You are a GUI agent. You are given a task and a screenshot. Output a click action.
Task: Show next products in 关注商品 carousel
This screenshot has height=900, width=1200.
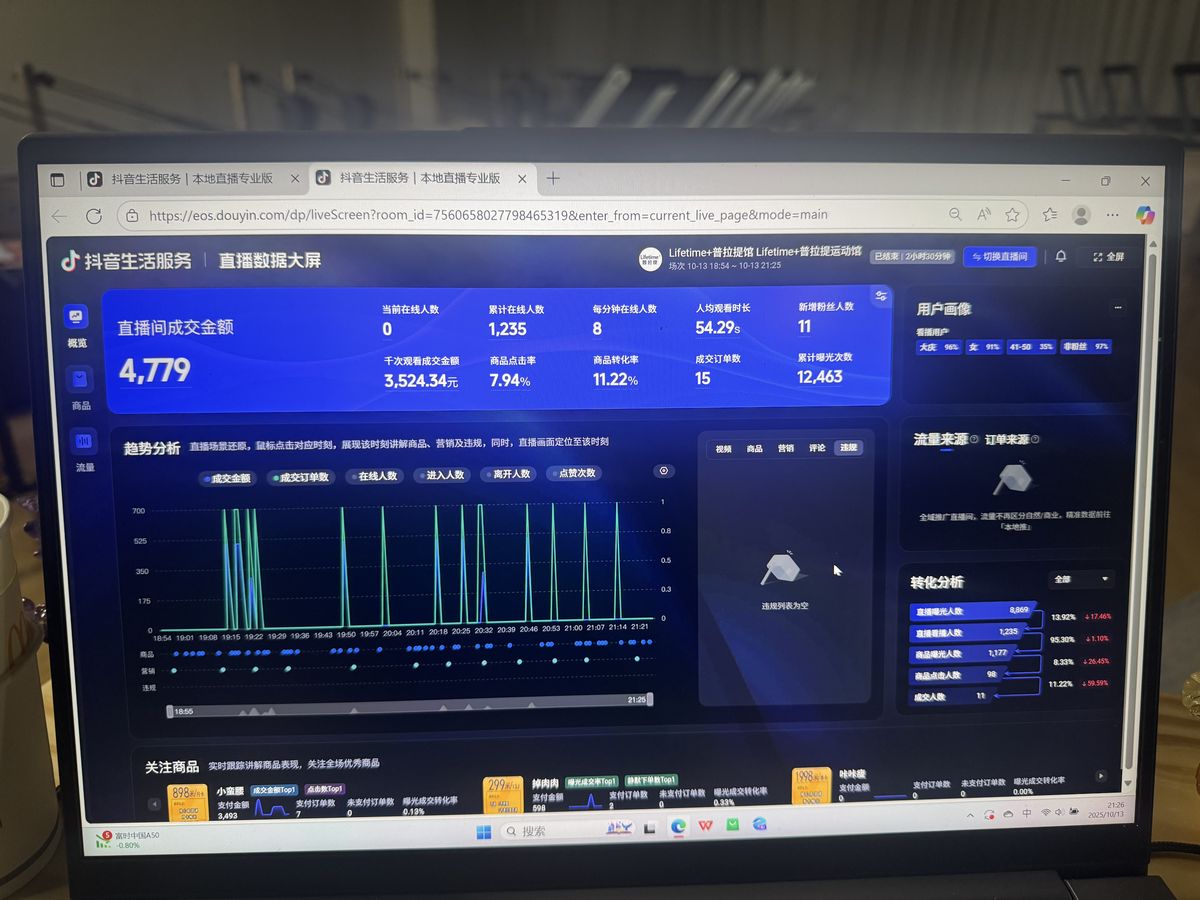point(1101,775)
